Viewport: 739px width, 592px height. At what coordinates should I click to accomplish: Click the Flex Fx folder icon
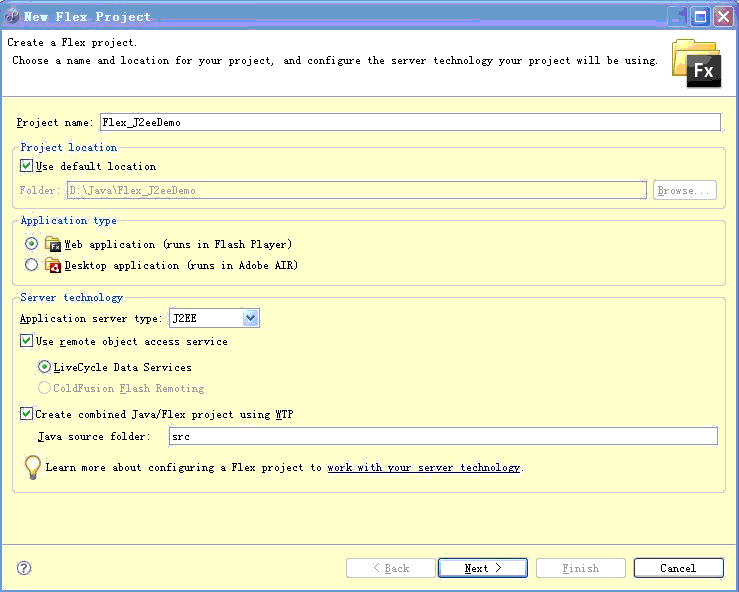pos(697,64)
